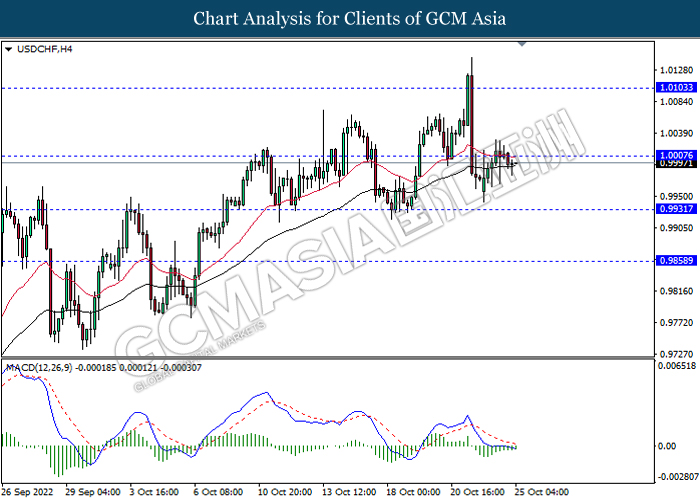Select the 0.99317 support level label
Viewport: 700px width, 500px height.
tap(676, 209)
